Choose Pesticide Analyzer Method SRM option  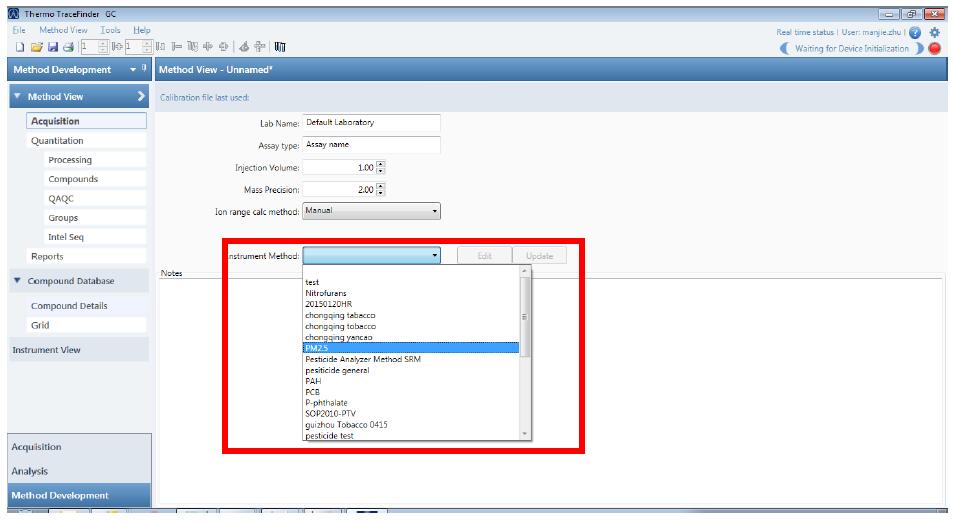(x=362, y=359)
